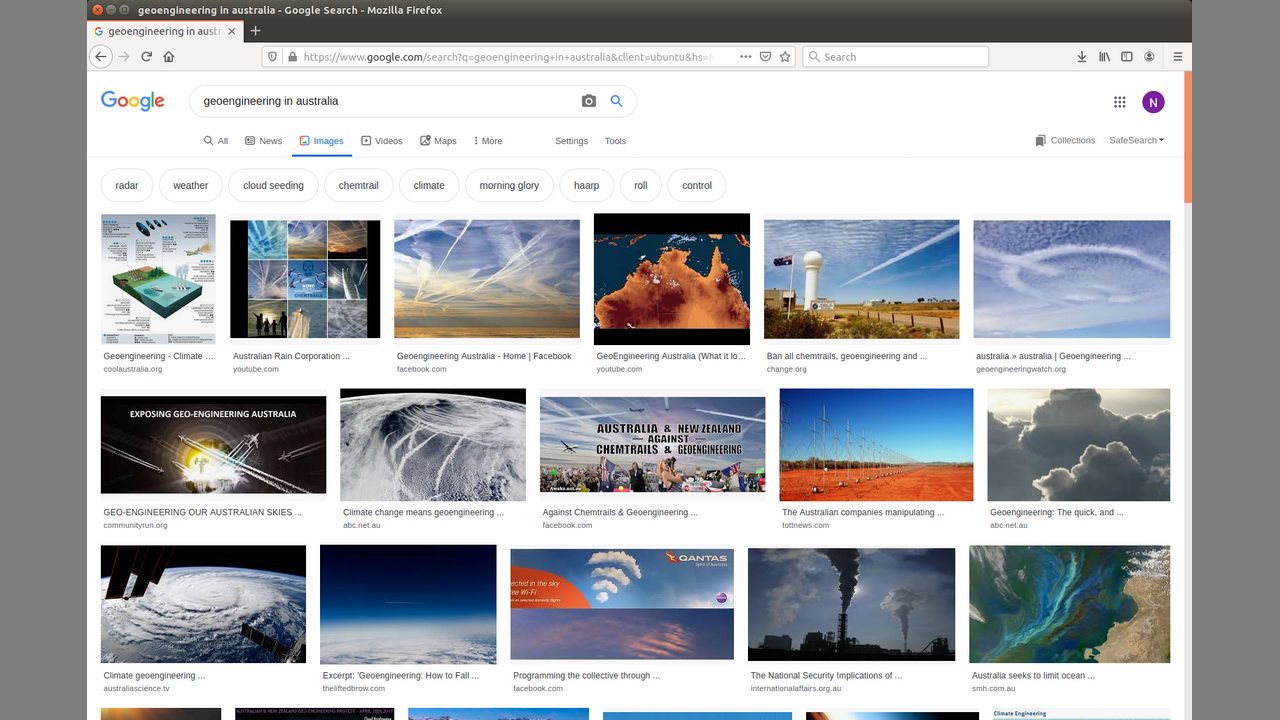Viewport: 1280px width, 720px height.
Task: Open the Collections link
Action: (x=1065, y=141)
